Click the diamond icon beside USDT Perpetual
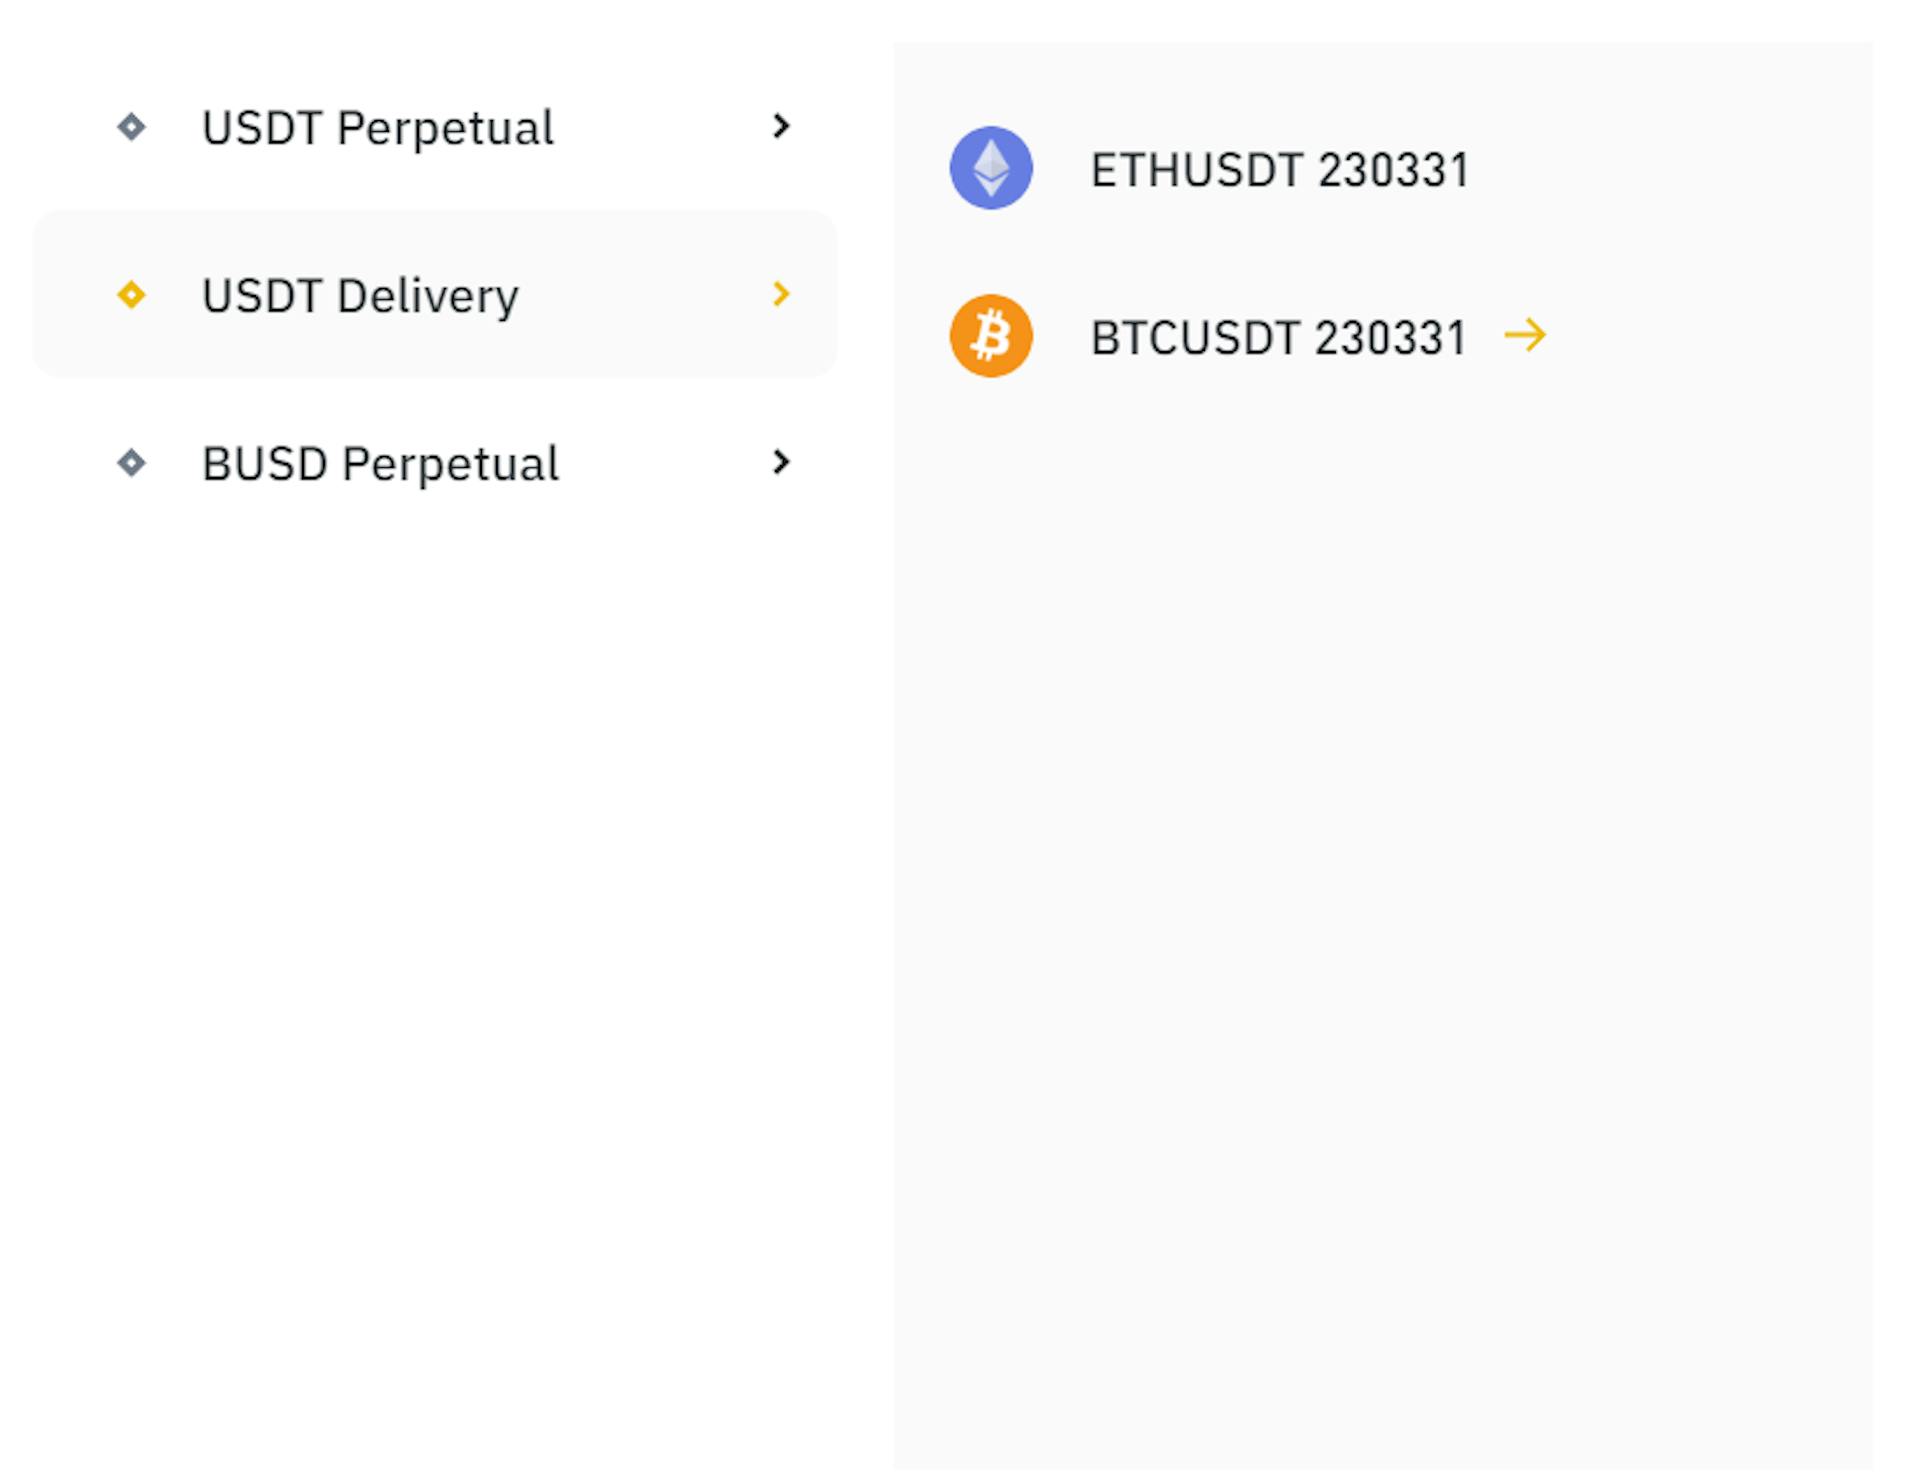The width and height of the screenshot is (1920, 1479). tap(131, 127)
